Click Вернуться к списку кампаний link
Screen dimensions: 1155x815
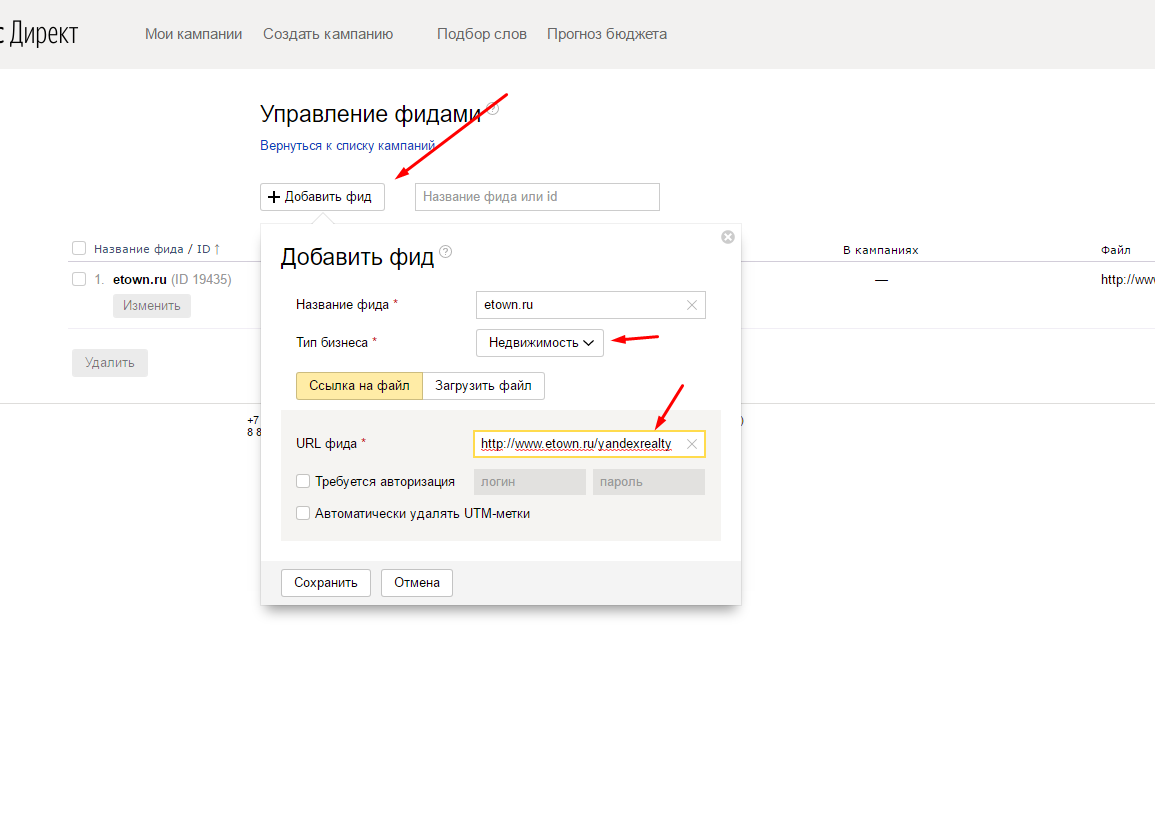[347, 146]
